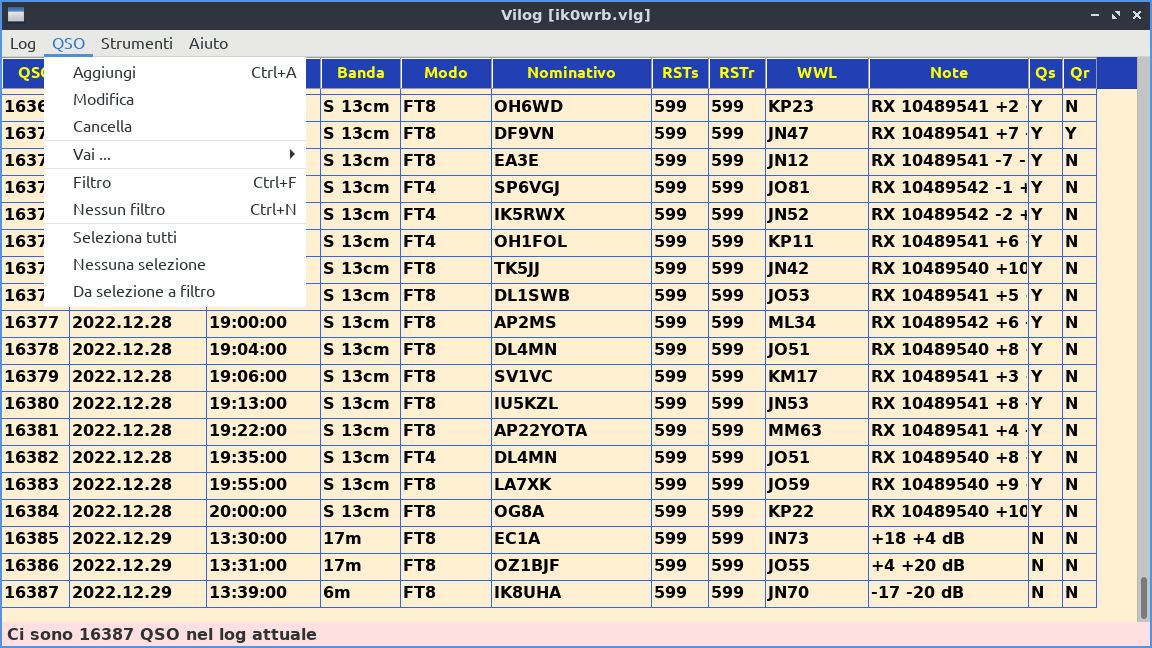Click locator cell ML34
The height and width of the screenshot is (648, 1152).
tap(817, 323)
